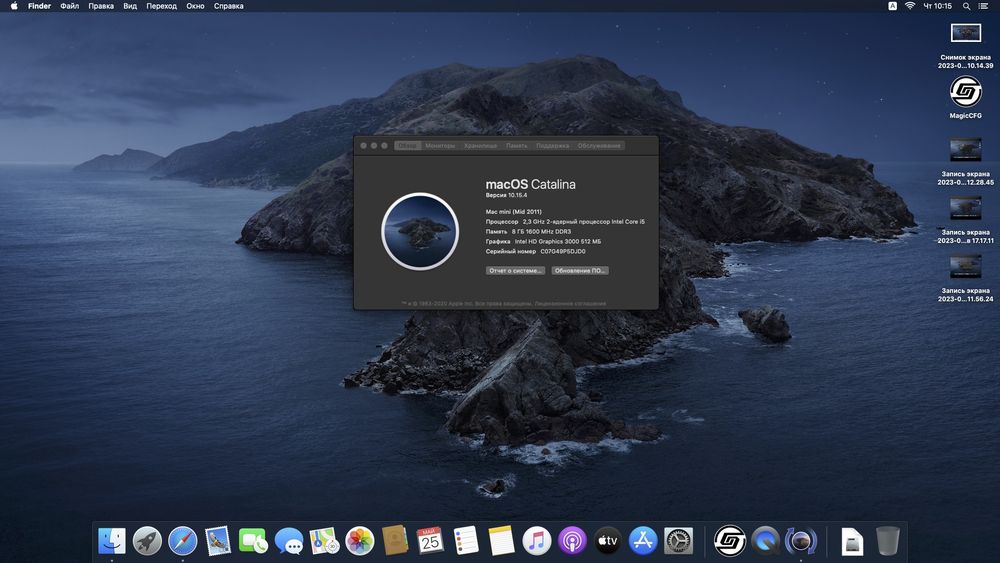Switch to the Мониторы tab

440,146
